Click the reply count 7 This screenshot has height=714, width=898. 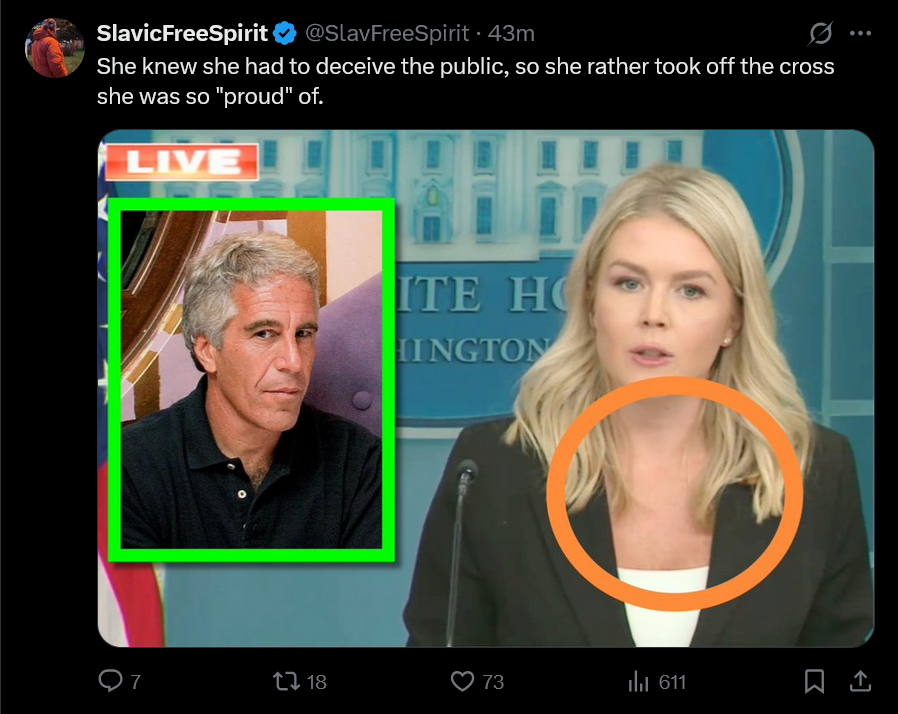coord(136,682)
